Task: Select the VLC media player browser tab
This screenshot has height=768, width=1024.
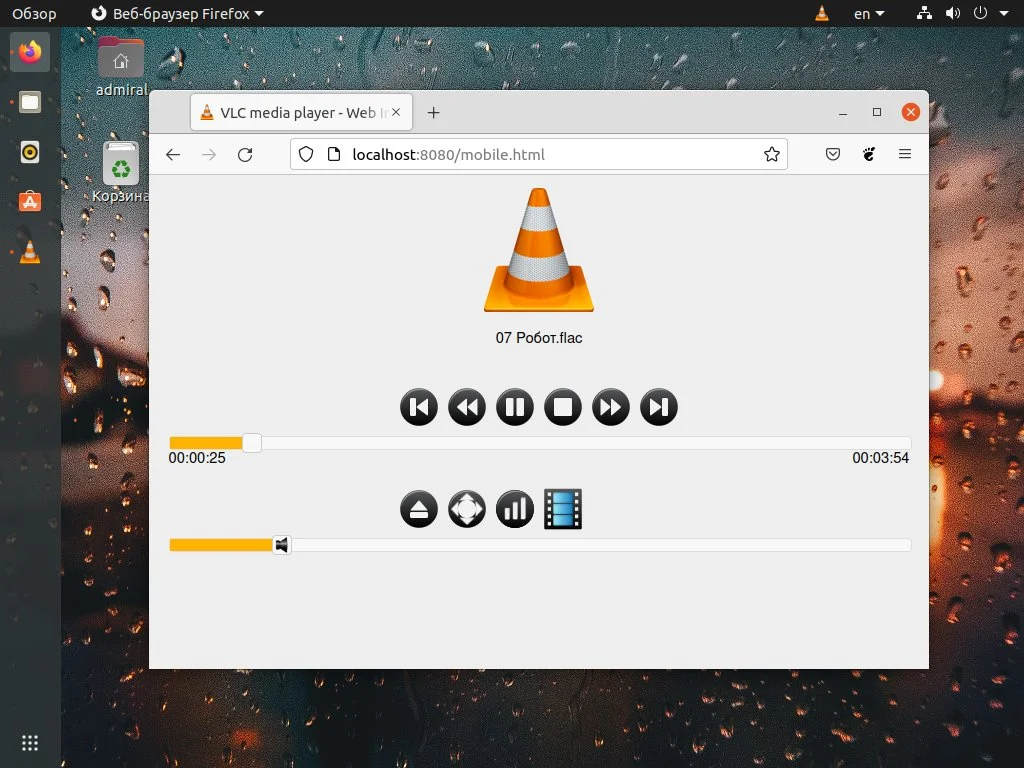Action: click(292, 112)
